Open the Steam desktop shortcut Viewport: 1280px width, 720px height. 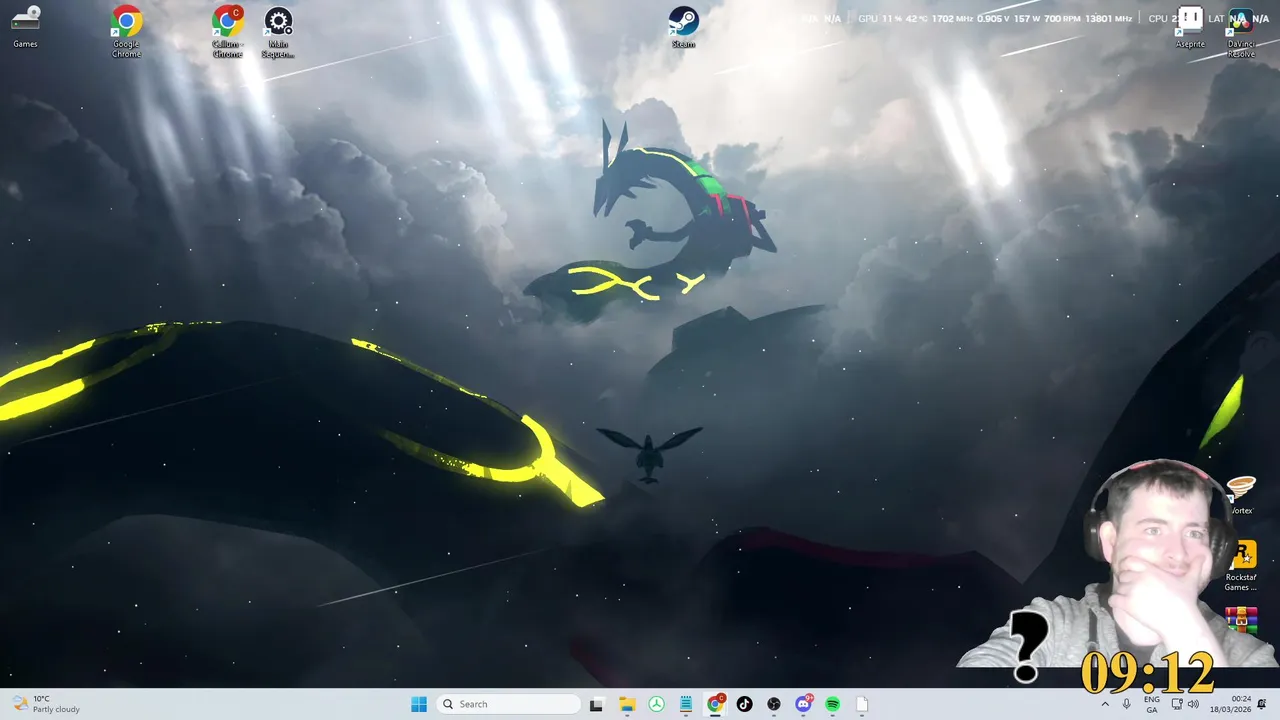click(x=683, y=27)
